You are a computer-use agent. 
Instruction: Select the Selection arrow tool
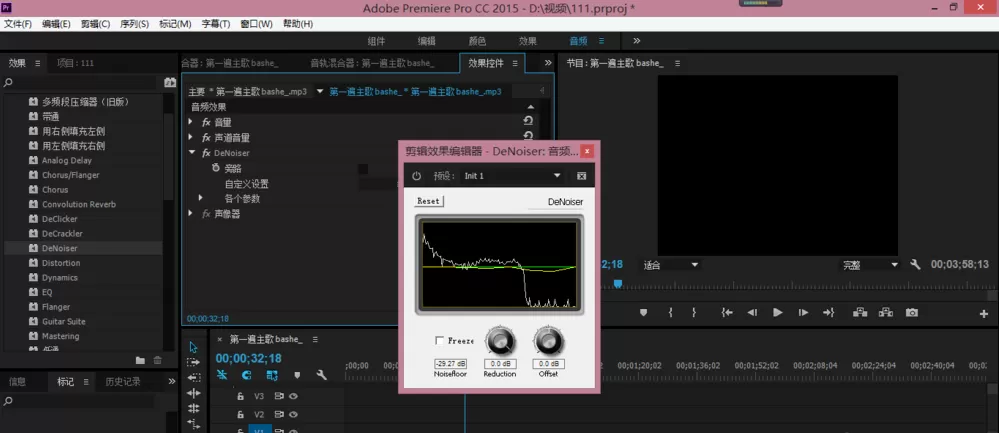tap(194, 347)
